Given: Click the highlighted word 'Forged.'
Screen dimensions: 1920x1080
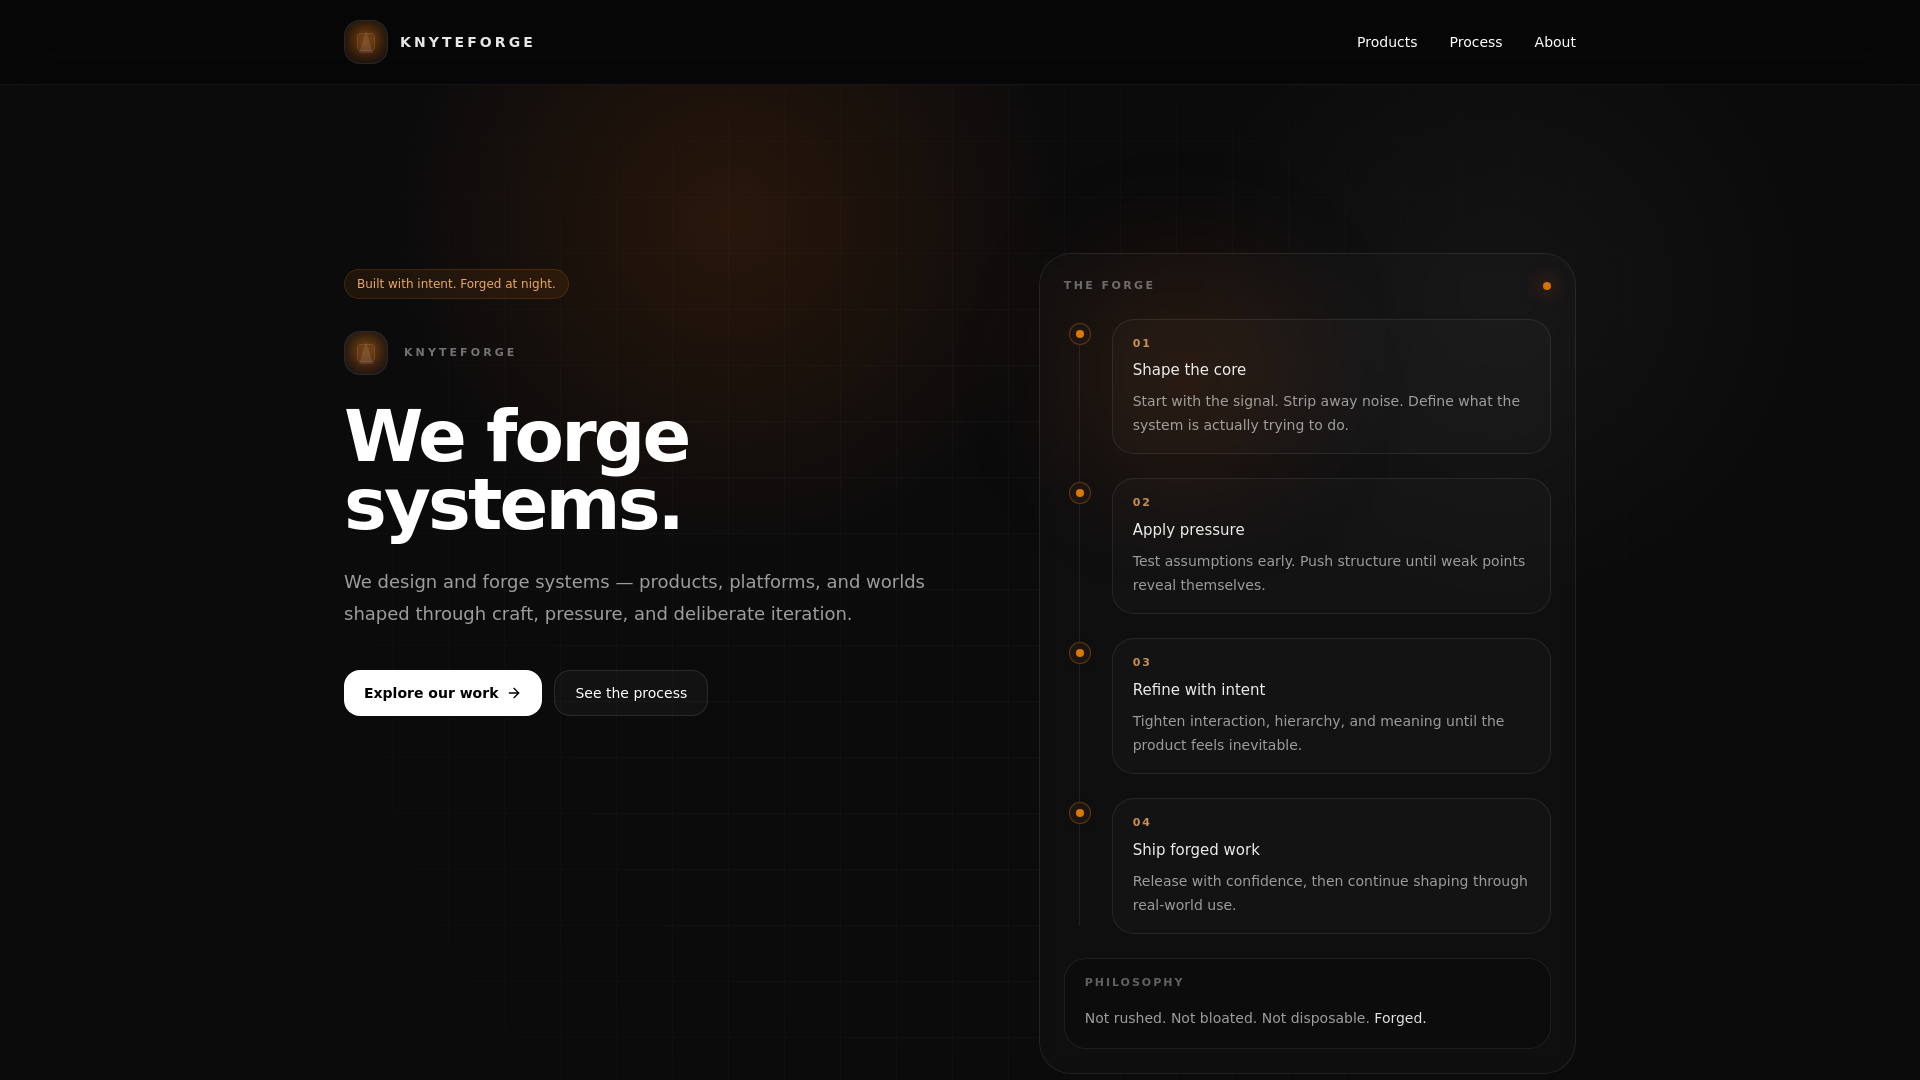Looking at the screenshot, I should point(1400,1018).
